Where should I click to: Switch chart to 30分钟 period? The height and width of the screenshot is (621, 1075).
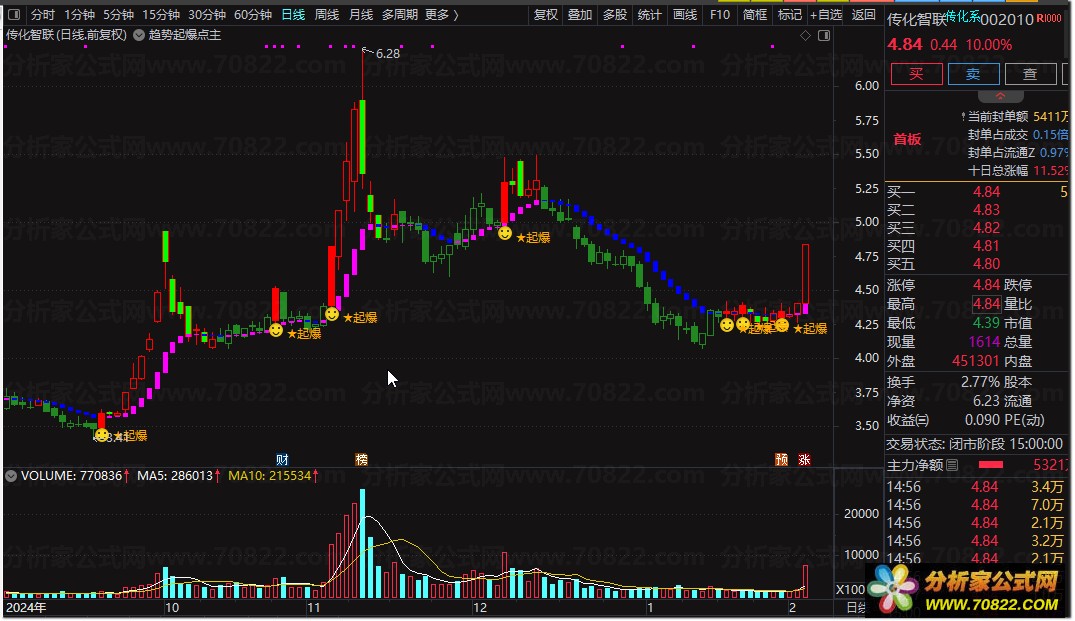point(207,14)
